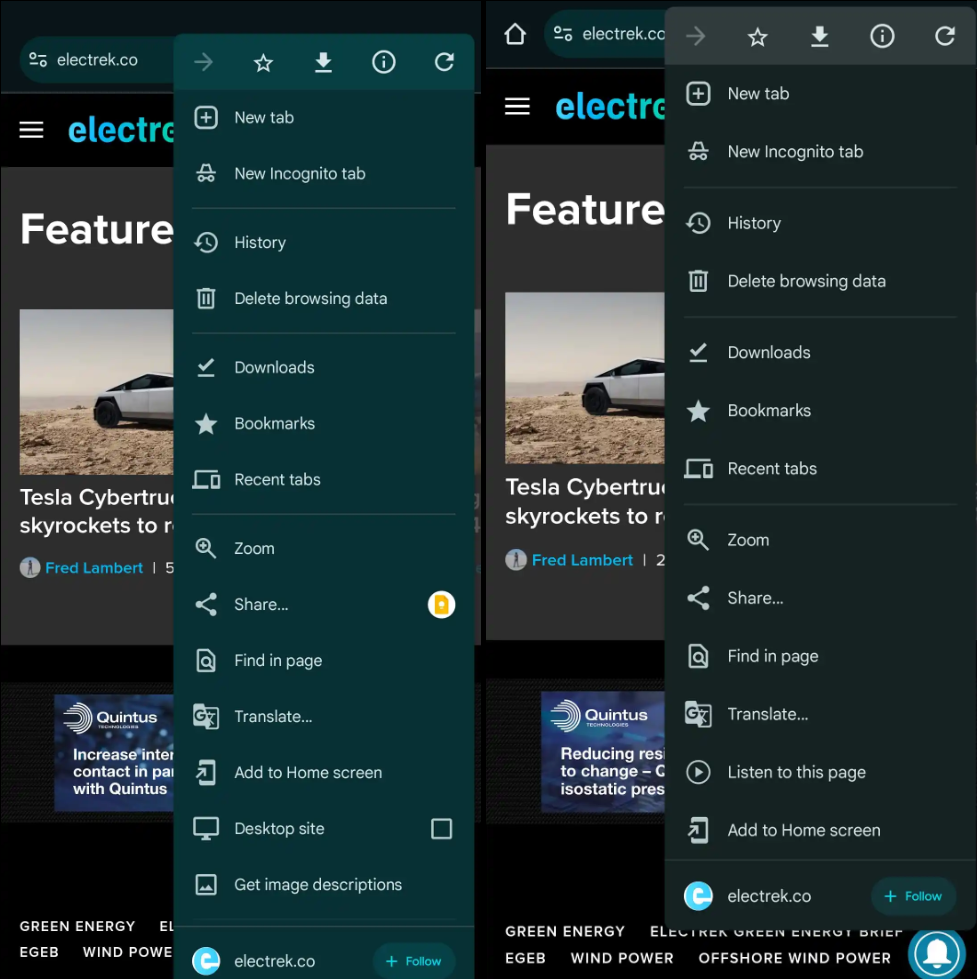The width and height of the screenshot is (977, 979).
Task: Open Cybertruck article image on left page
Action: click(x=97, y=392)
